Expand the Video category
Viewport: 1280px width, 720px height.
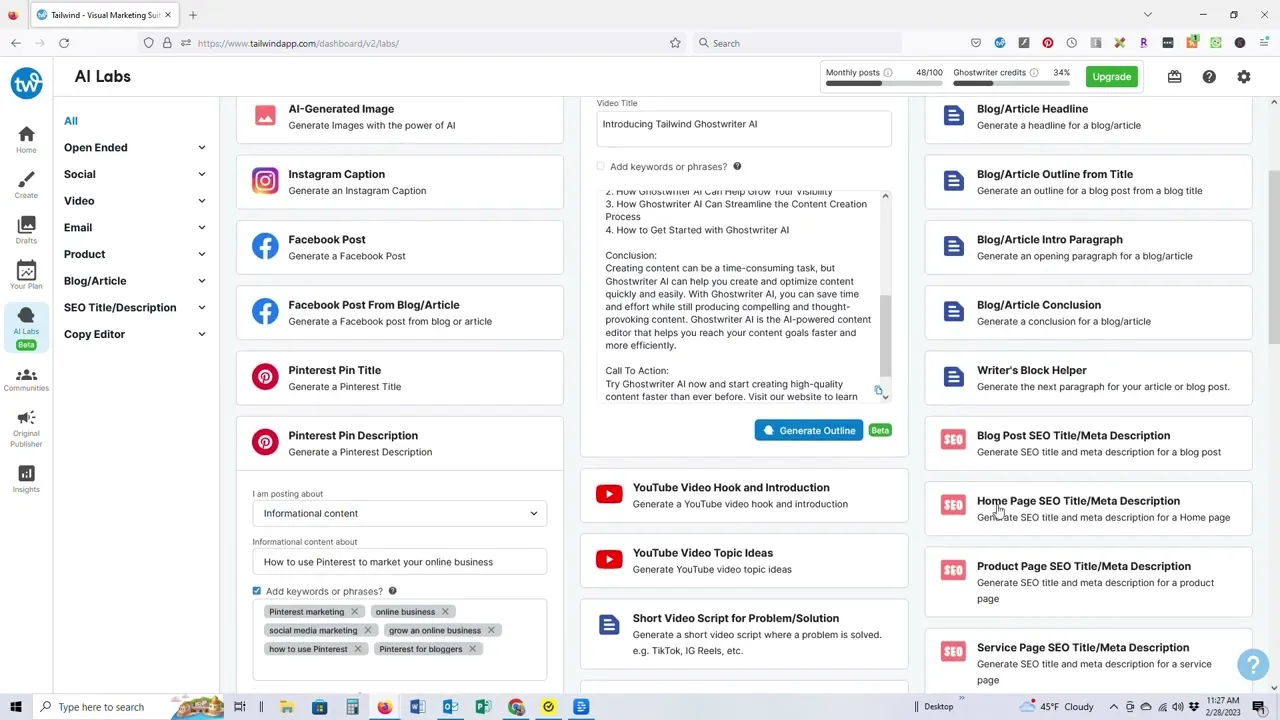point(135,201)
